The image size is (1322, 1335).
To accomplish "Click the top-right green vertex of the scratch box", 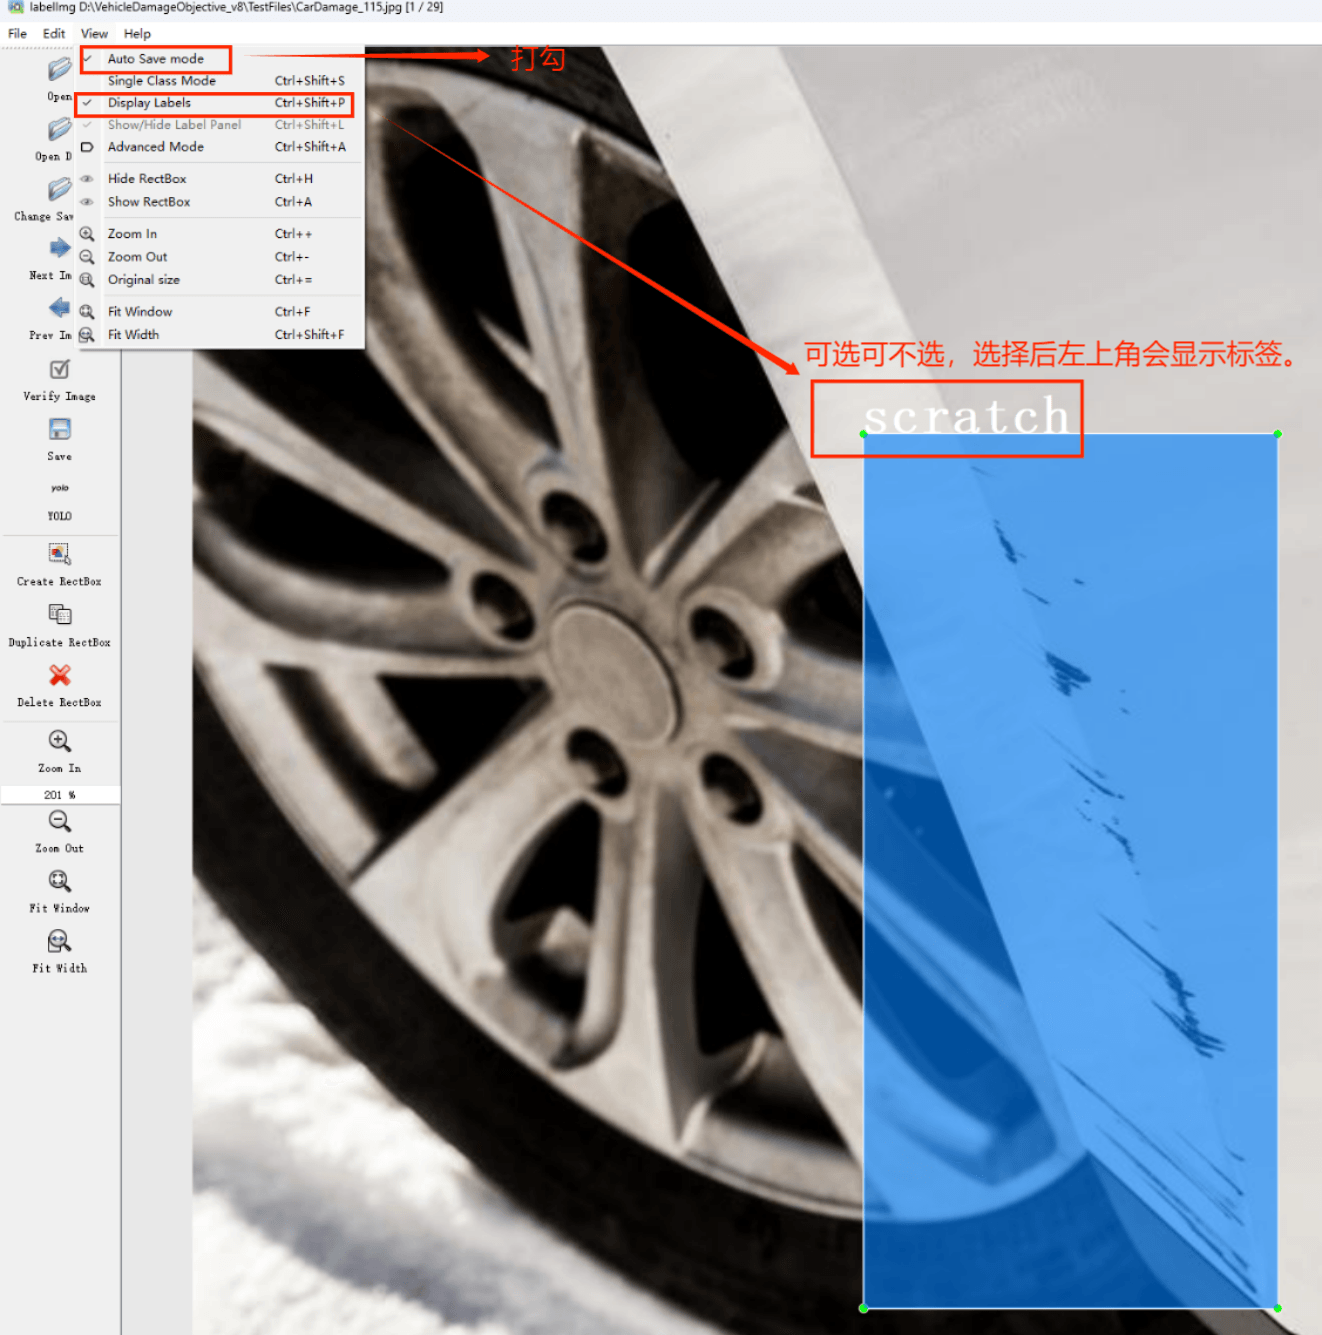I will pyautogui.click(x=1278, y=434).
